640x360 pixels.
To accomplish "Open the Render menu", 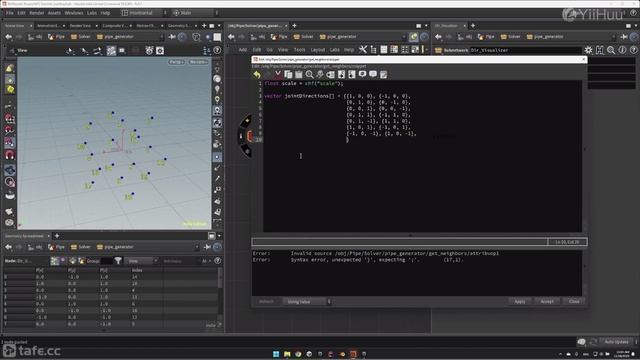I will pos(36,13).
